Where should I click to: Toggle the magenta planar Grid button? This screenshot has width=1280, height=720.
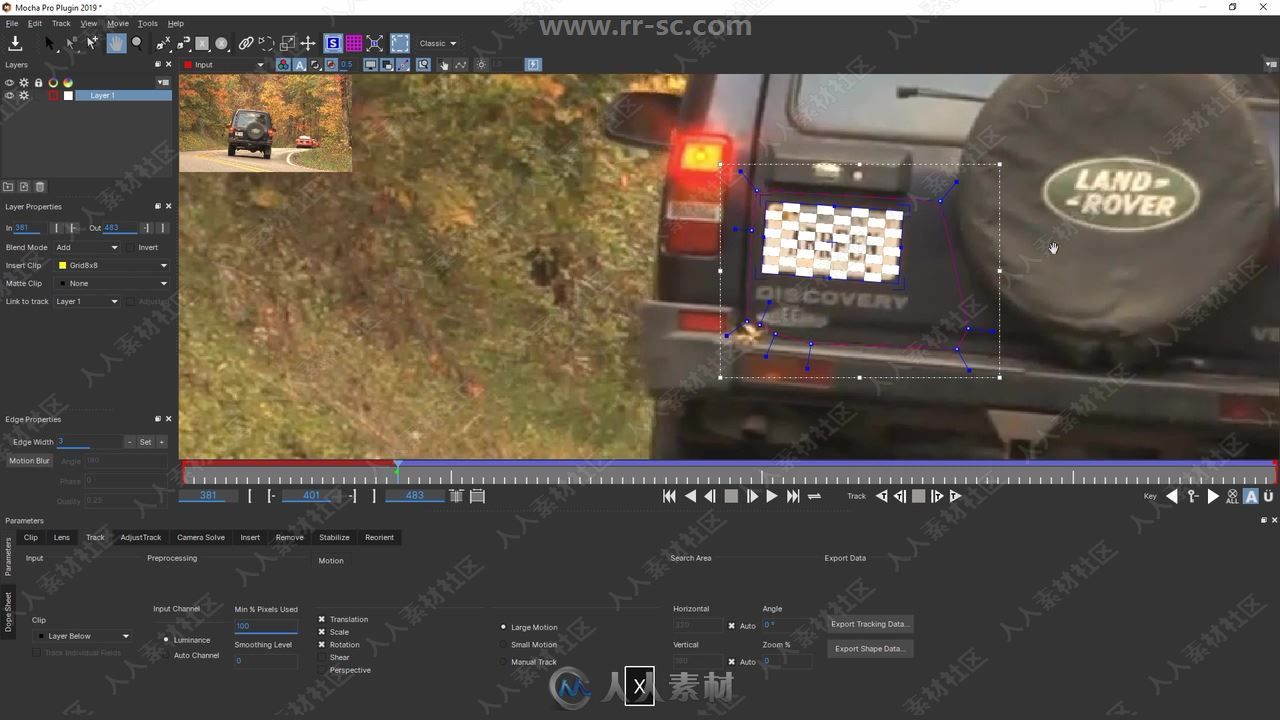[x=354, y=43]
